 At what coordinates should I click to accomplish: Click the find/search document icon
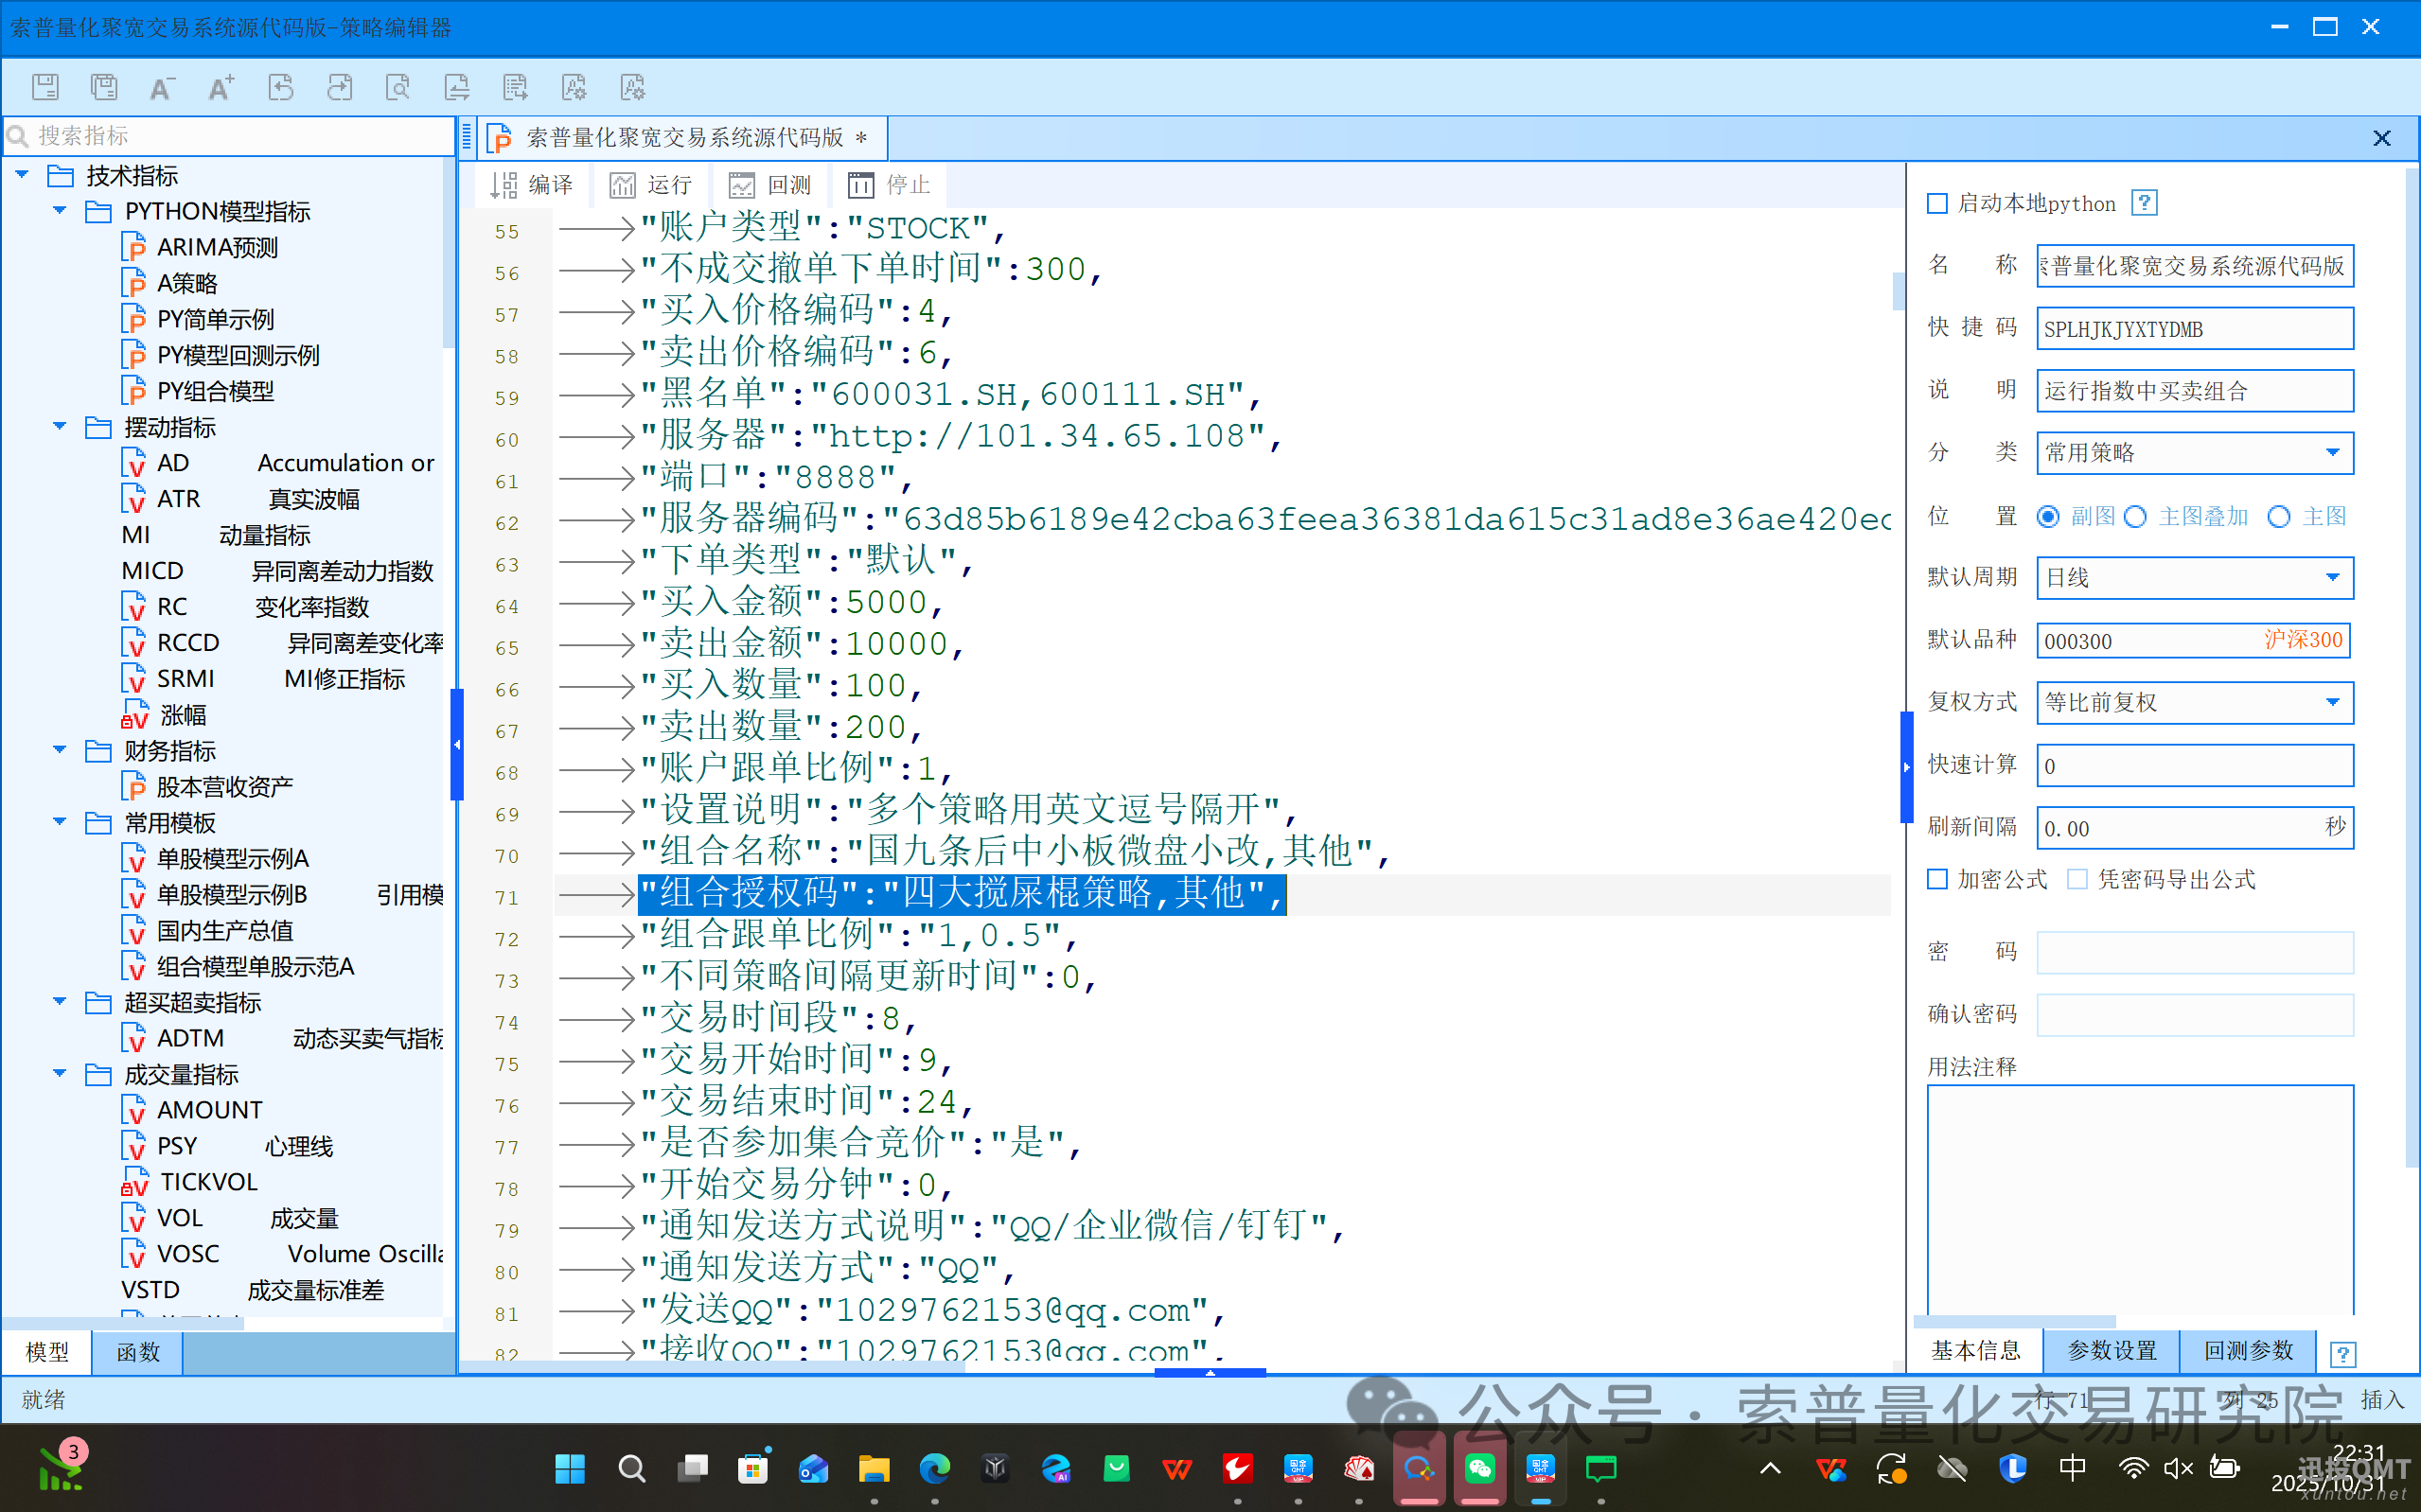tap(398, 87)
